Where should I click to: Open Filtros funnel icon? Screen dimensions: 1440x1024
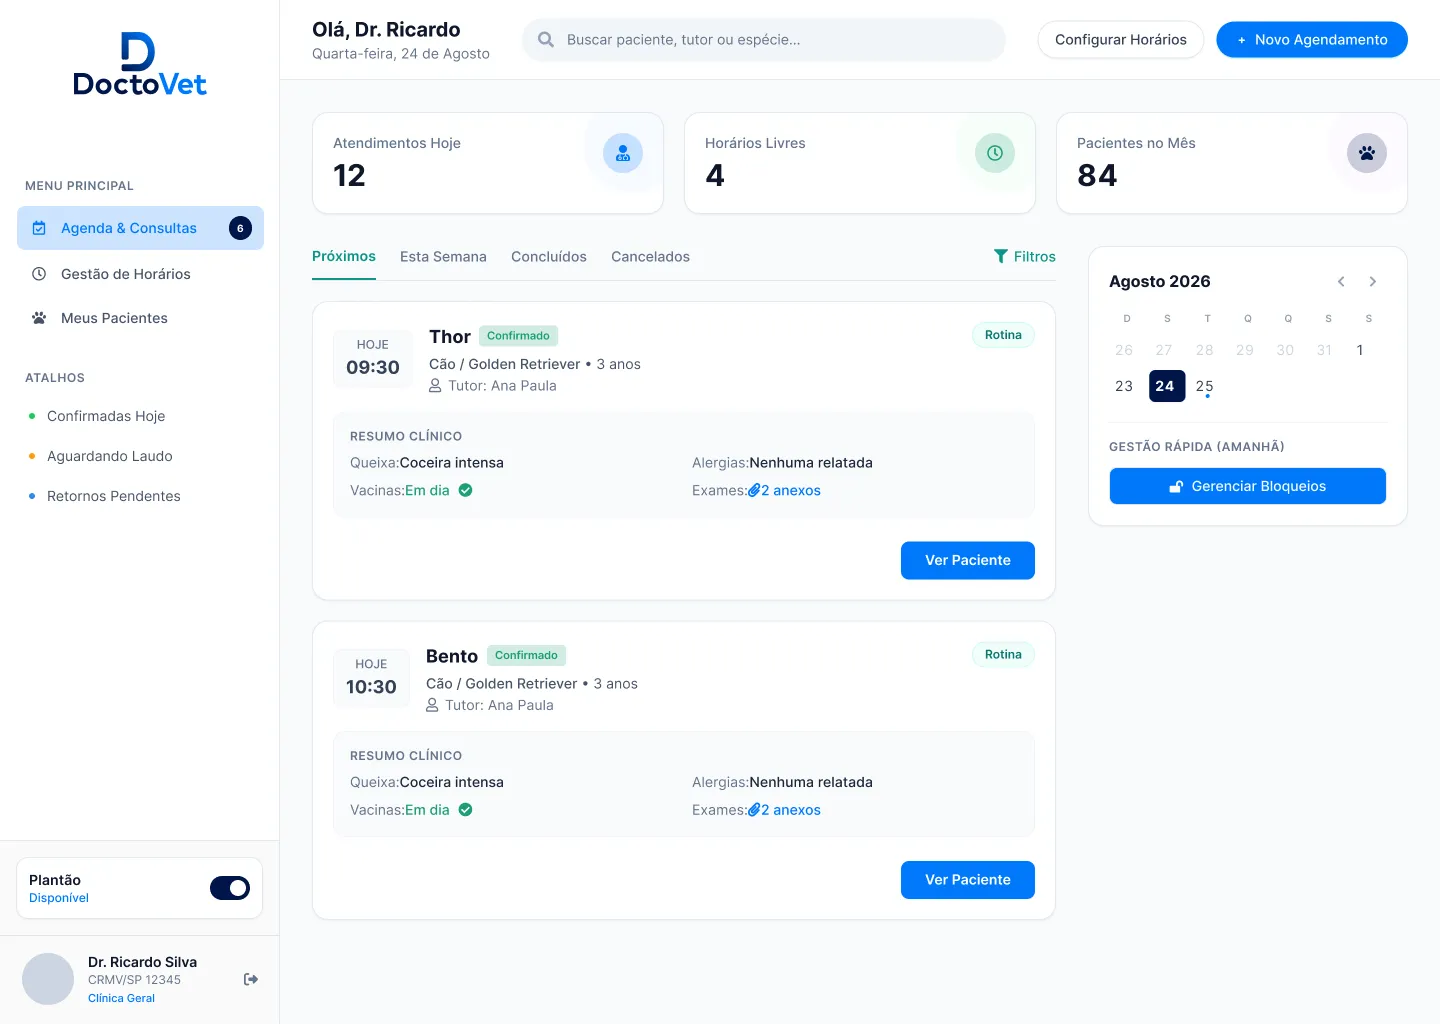tap(1000, 256)
